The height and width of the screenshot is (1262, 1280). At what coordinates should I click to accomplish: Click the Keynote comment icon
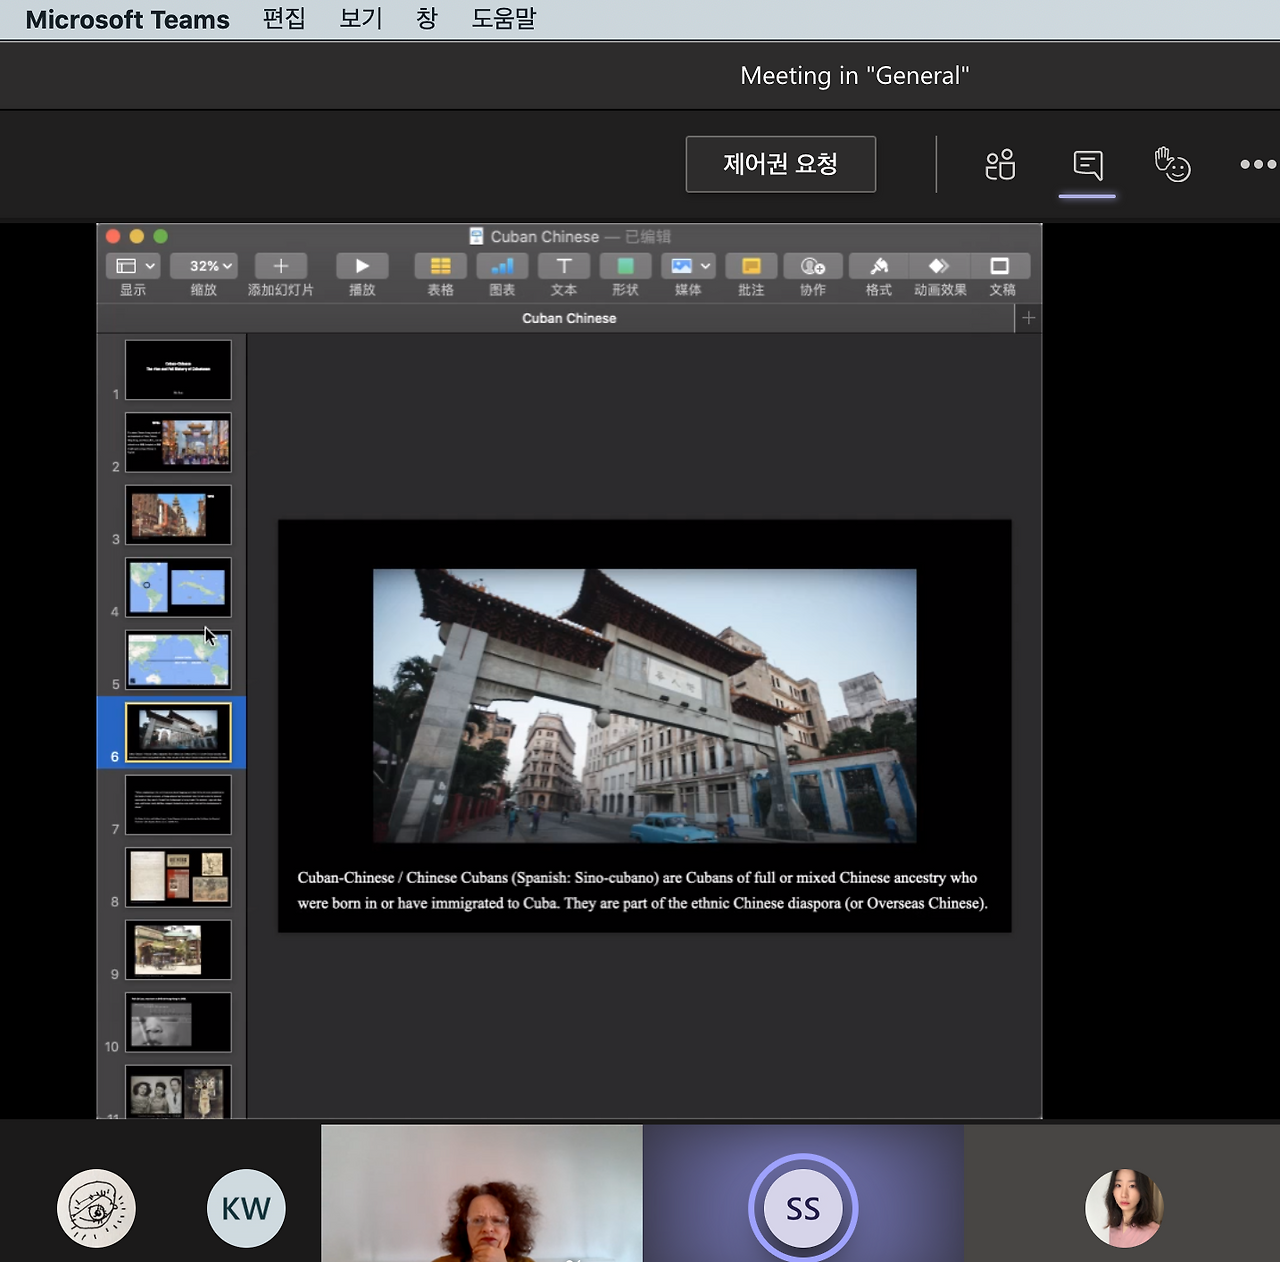click(751, 266)
